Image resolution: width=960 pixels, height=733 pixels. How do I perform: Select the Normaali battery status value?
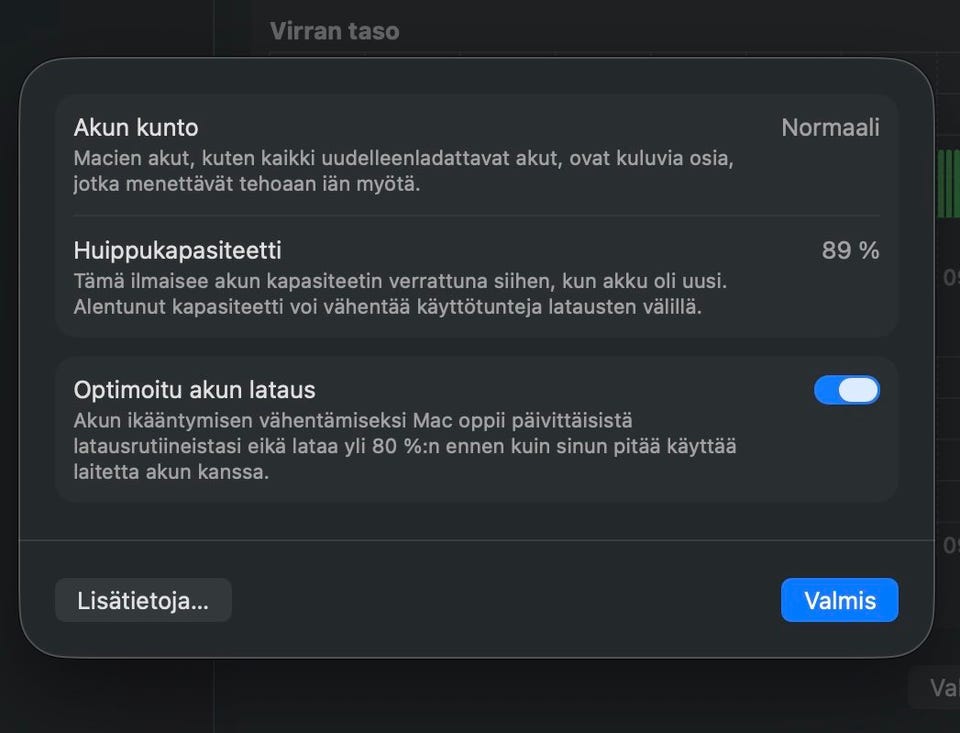[830, 128]
